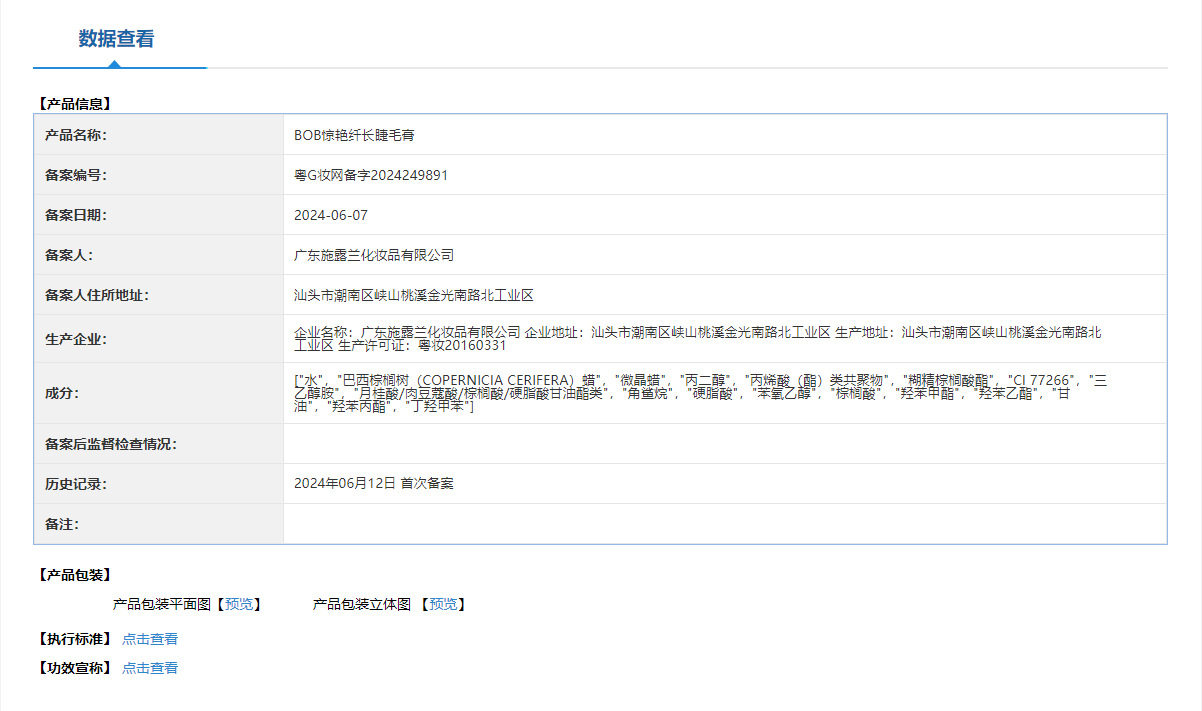Image resolution: width=1202 pixels, height=711 pixels.
Task: Click the 【功效宣称】 heading text
Action: tap(74, 668)
